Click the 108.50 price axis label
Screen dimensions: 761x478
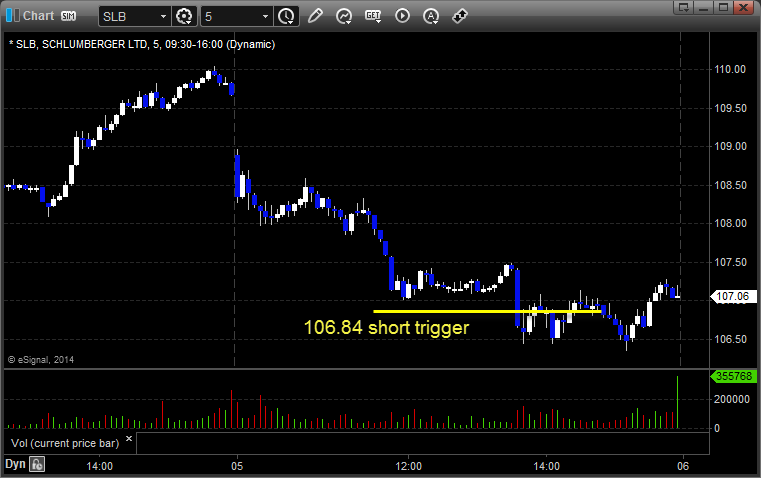730,185
